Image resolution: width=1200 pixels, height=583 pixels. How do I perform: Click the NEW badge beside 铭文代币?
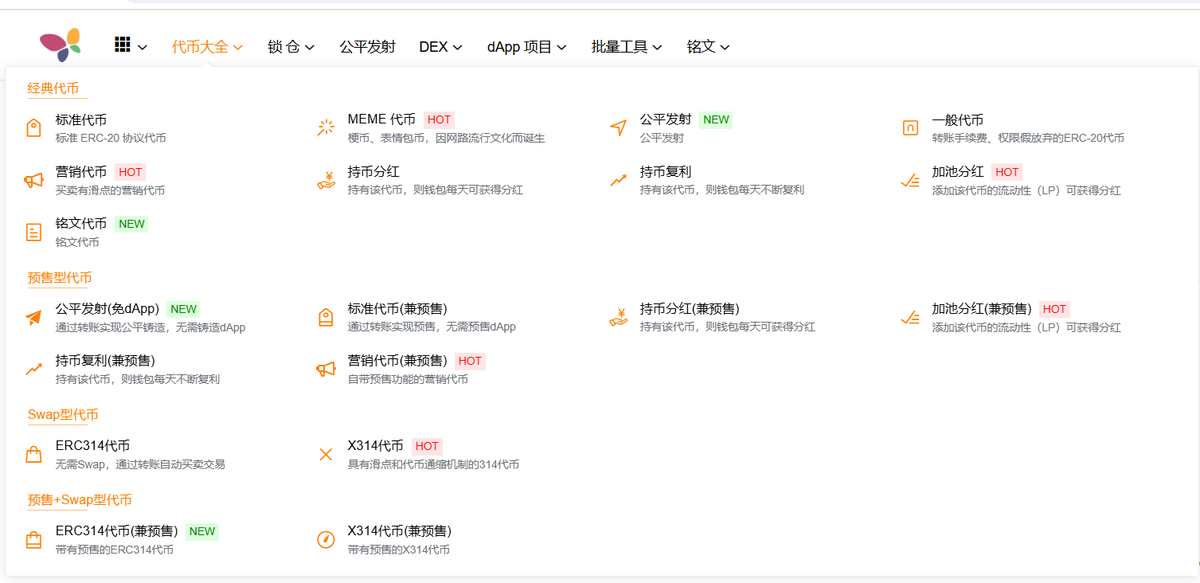click(x=132, y=223)
